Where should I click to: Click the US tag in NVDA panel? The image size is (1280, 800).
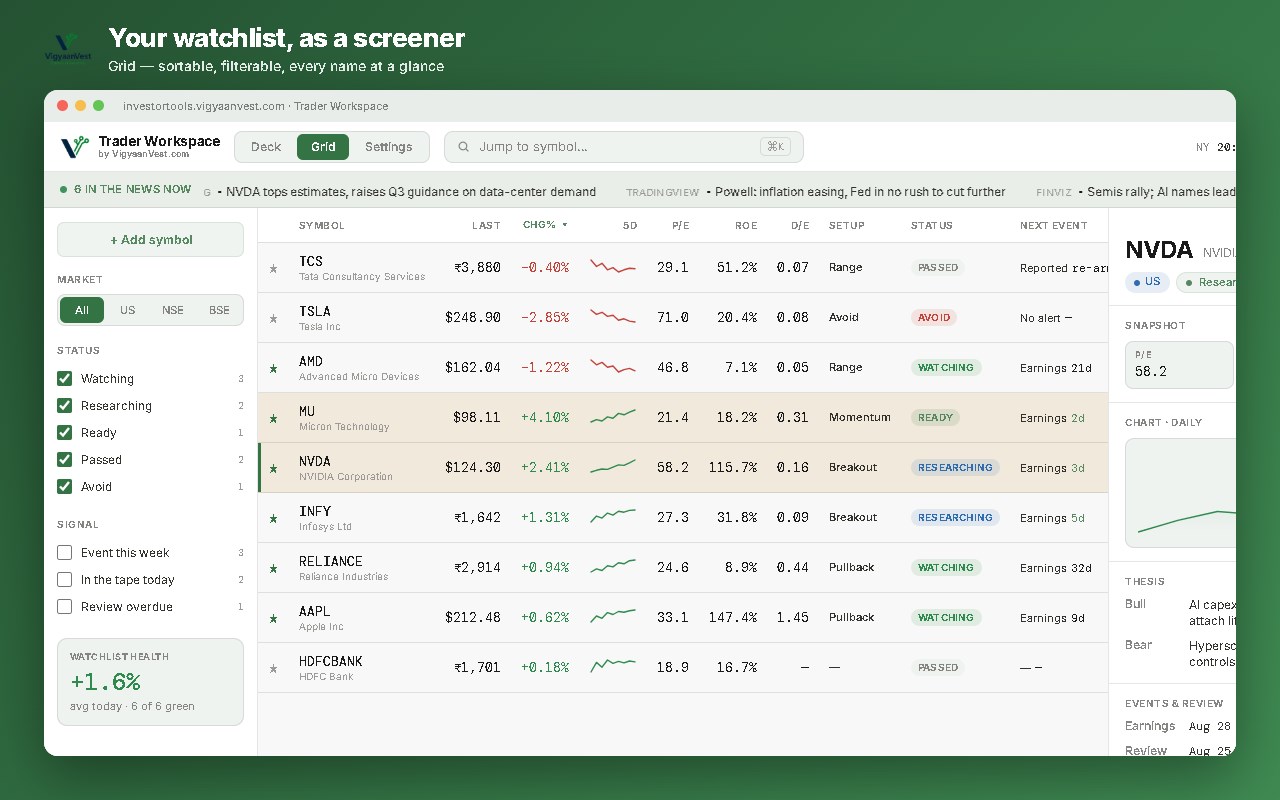(1147, 282)
